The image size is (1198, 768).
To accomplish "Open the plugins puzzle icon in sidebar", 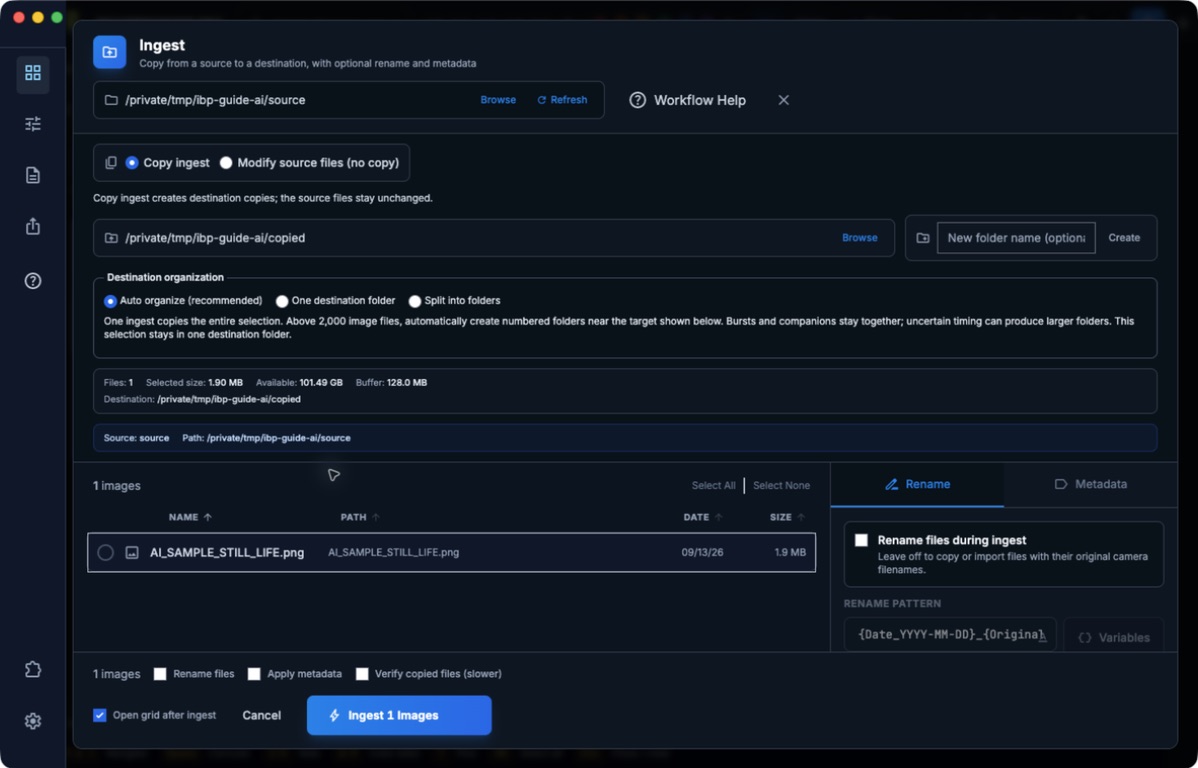I will coord(33,669).
